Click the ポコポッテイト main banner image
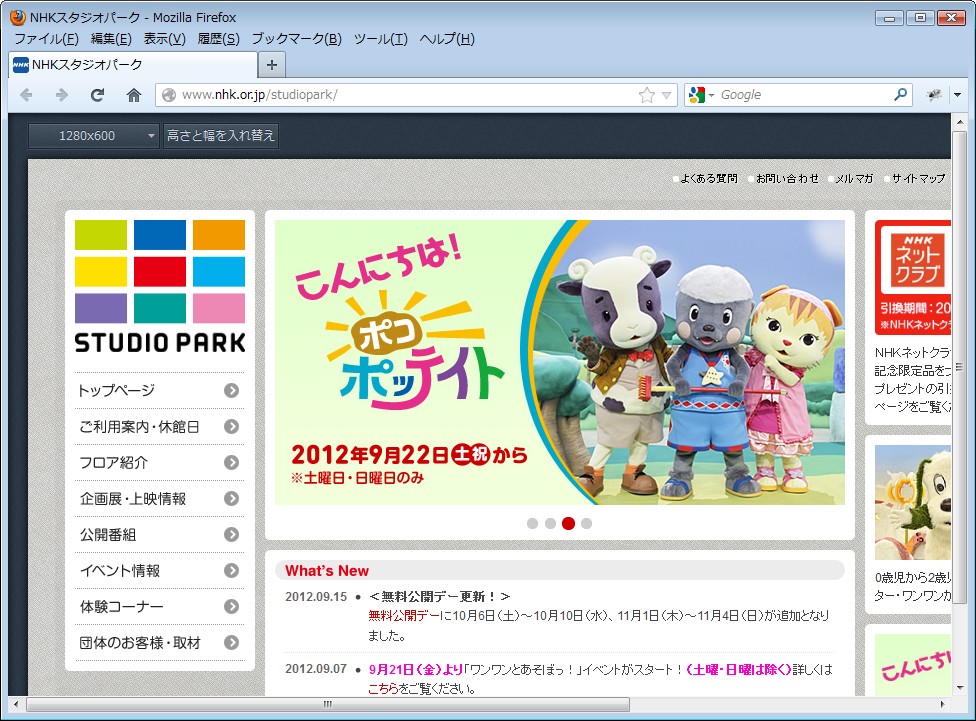976x721 pixels. 560,362
